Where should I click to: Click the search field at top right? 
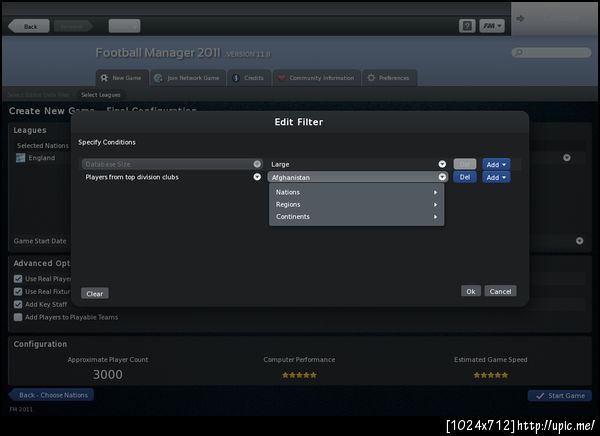click(551, 52)
